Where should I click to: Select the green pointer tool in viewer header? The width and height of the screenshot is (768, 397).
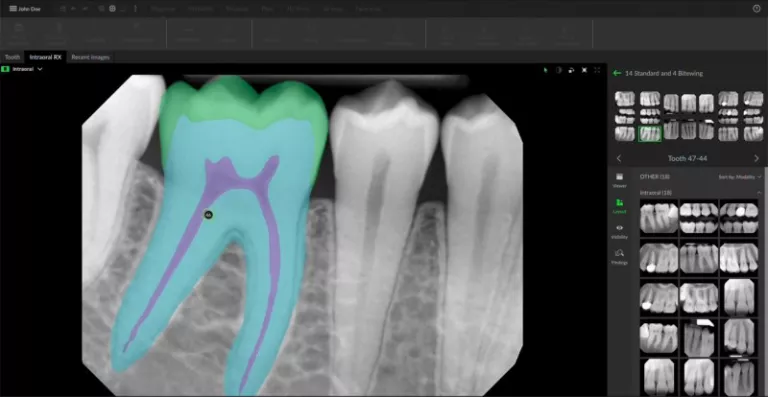tap(546, 70)
